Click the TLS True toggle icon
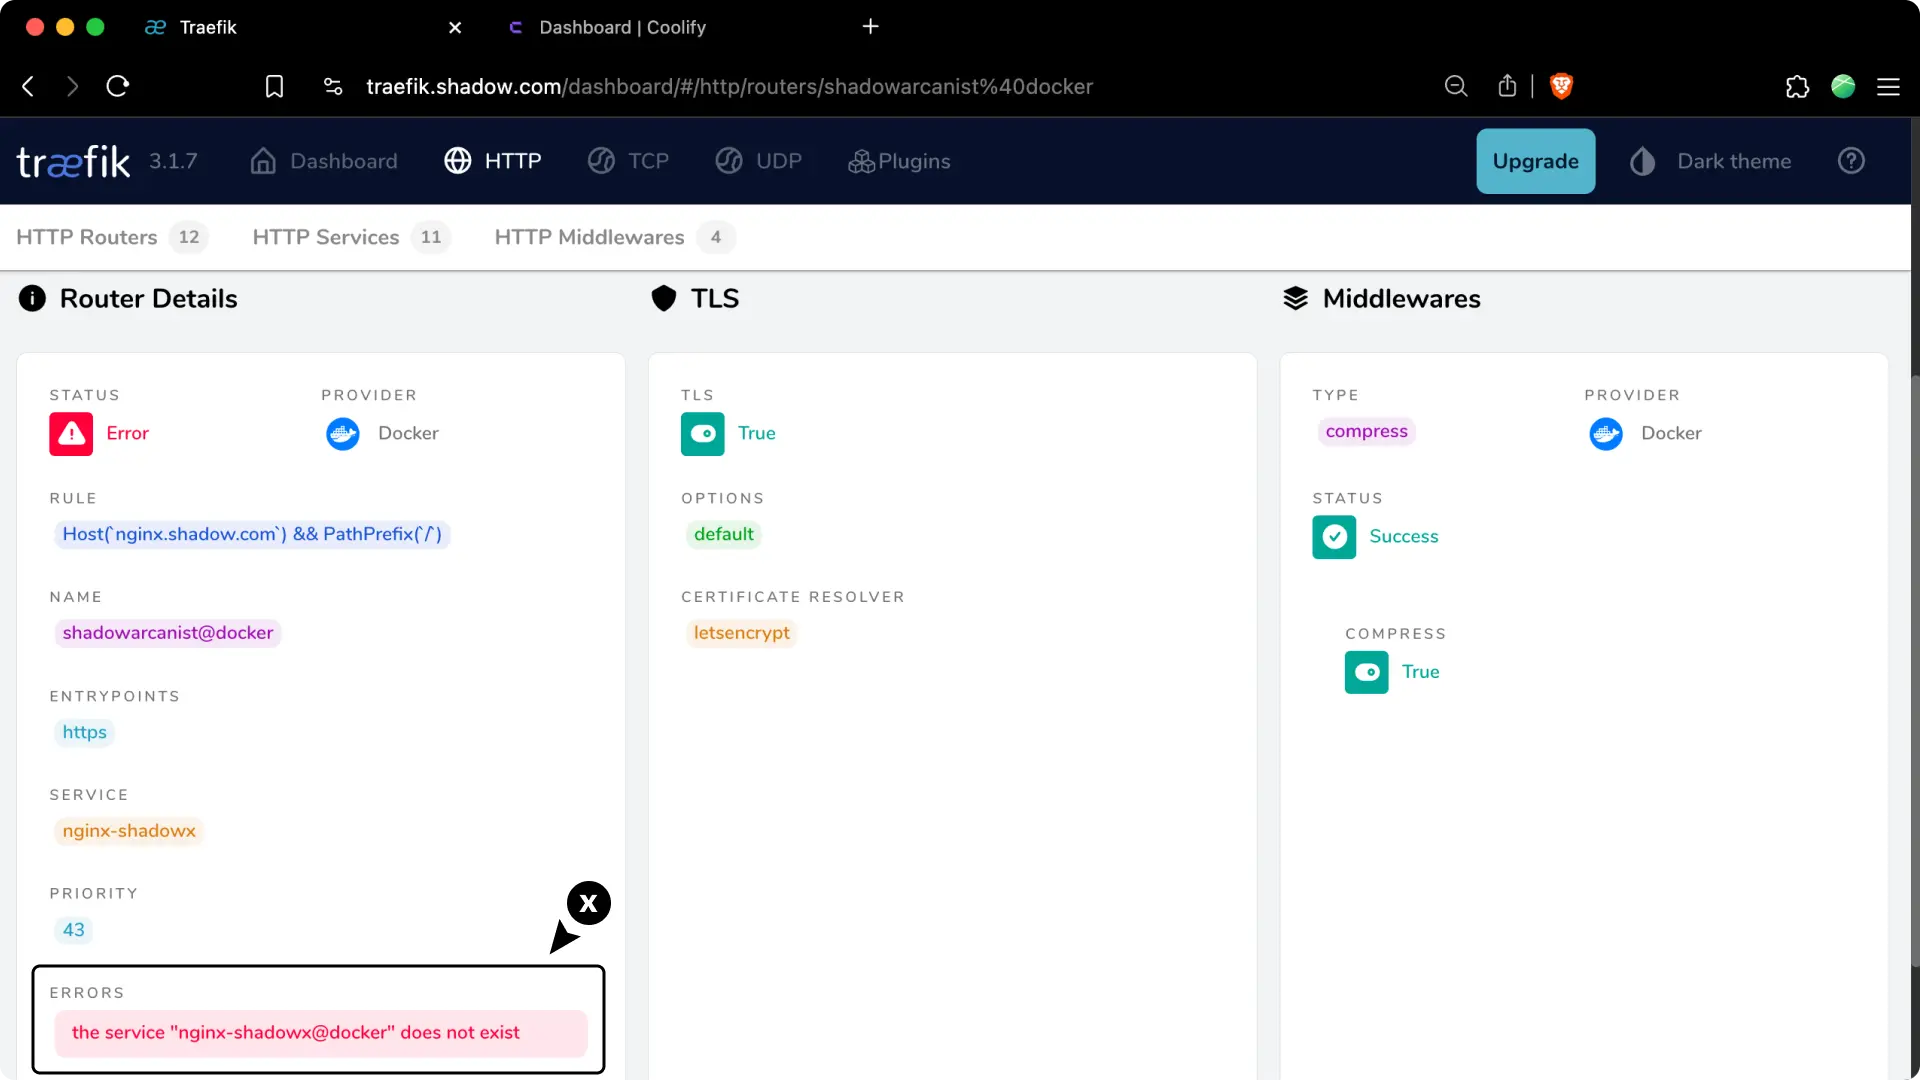Viewport: 1920px width, 1080px height. [703, 434]
